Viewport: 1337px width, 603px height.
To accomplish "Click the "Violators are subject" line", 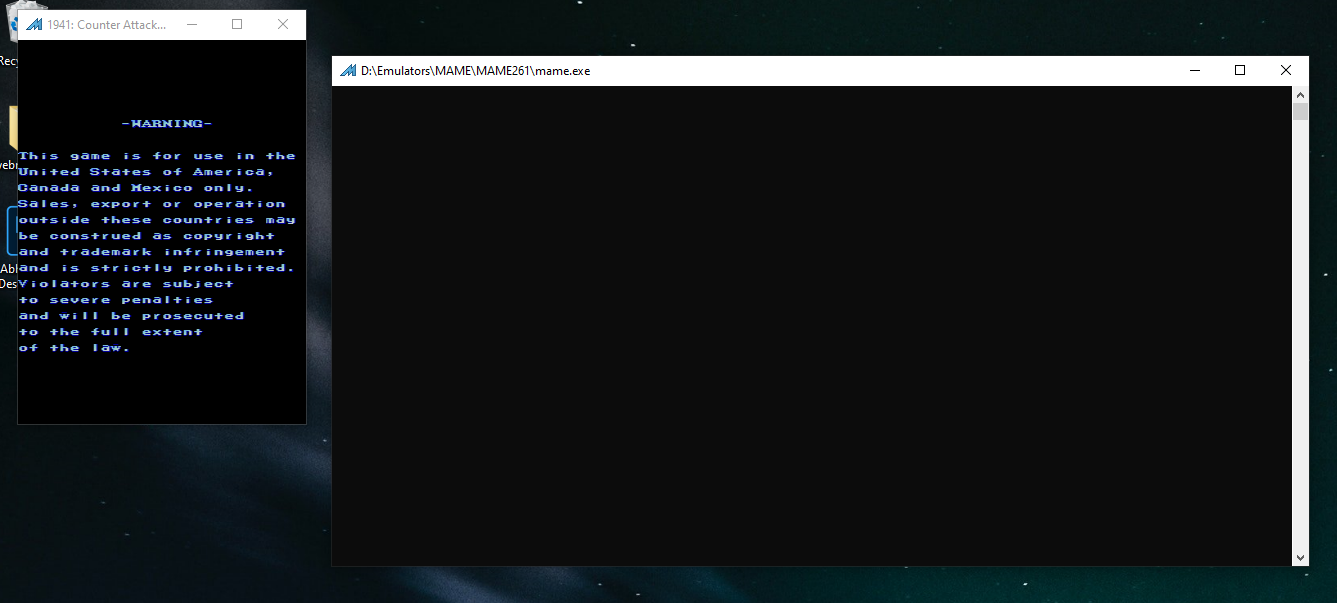I will pyautogui.click(x=126, y=284).
